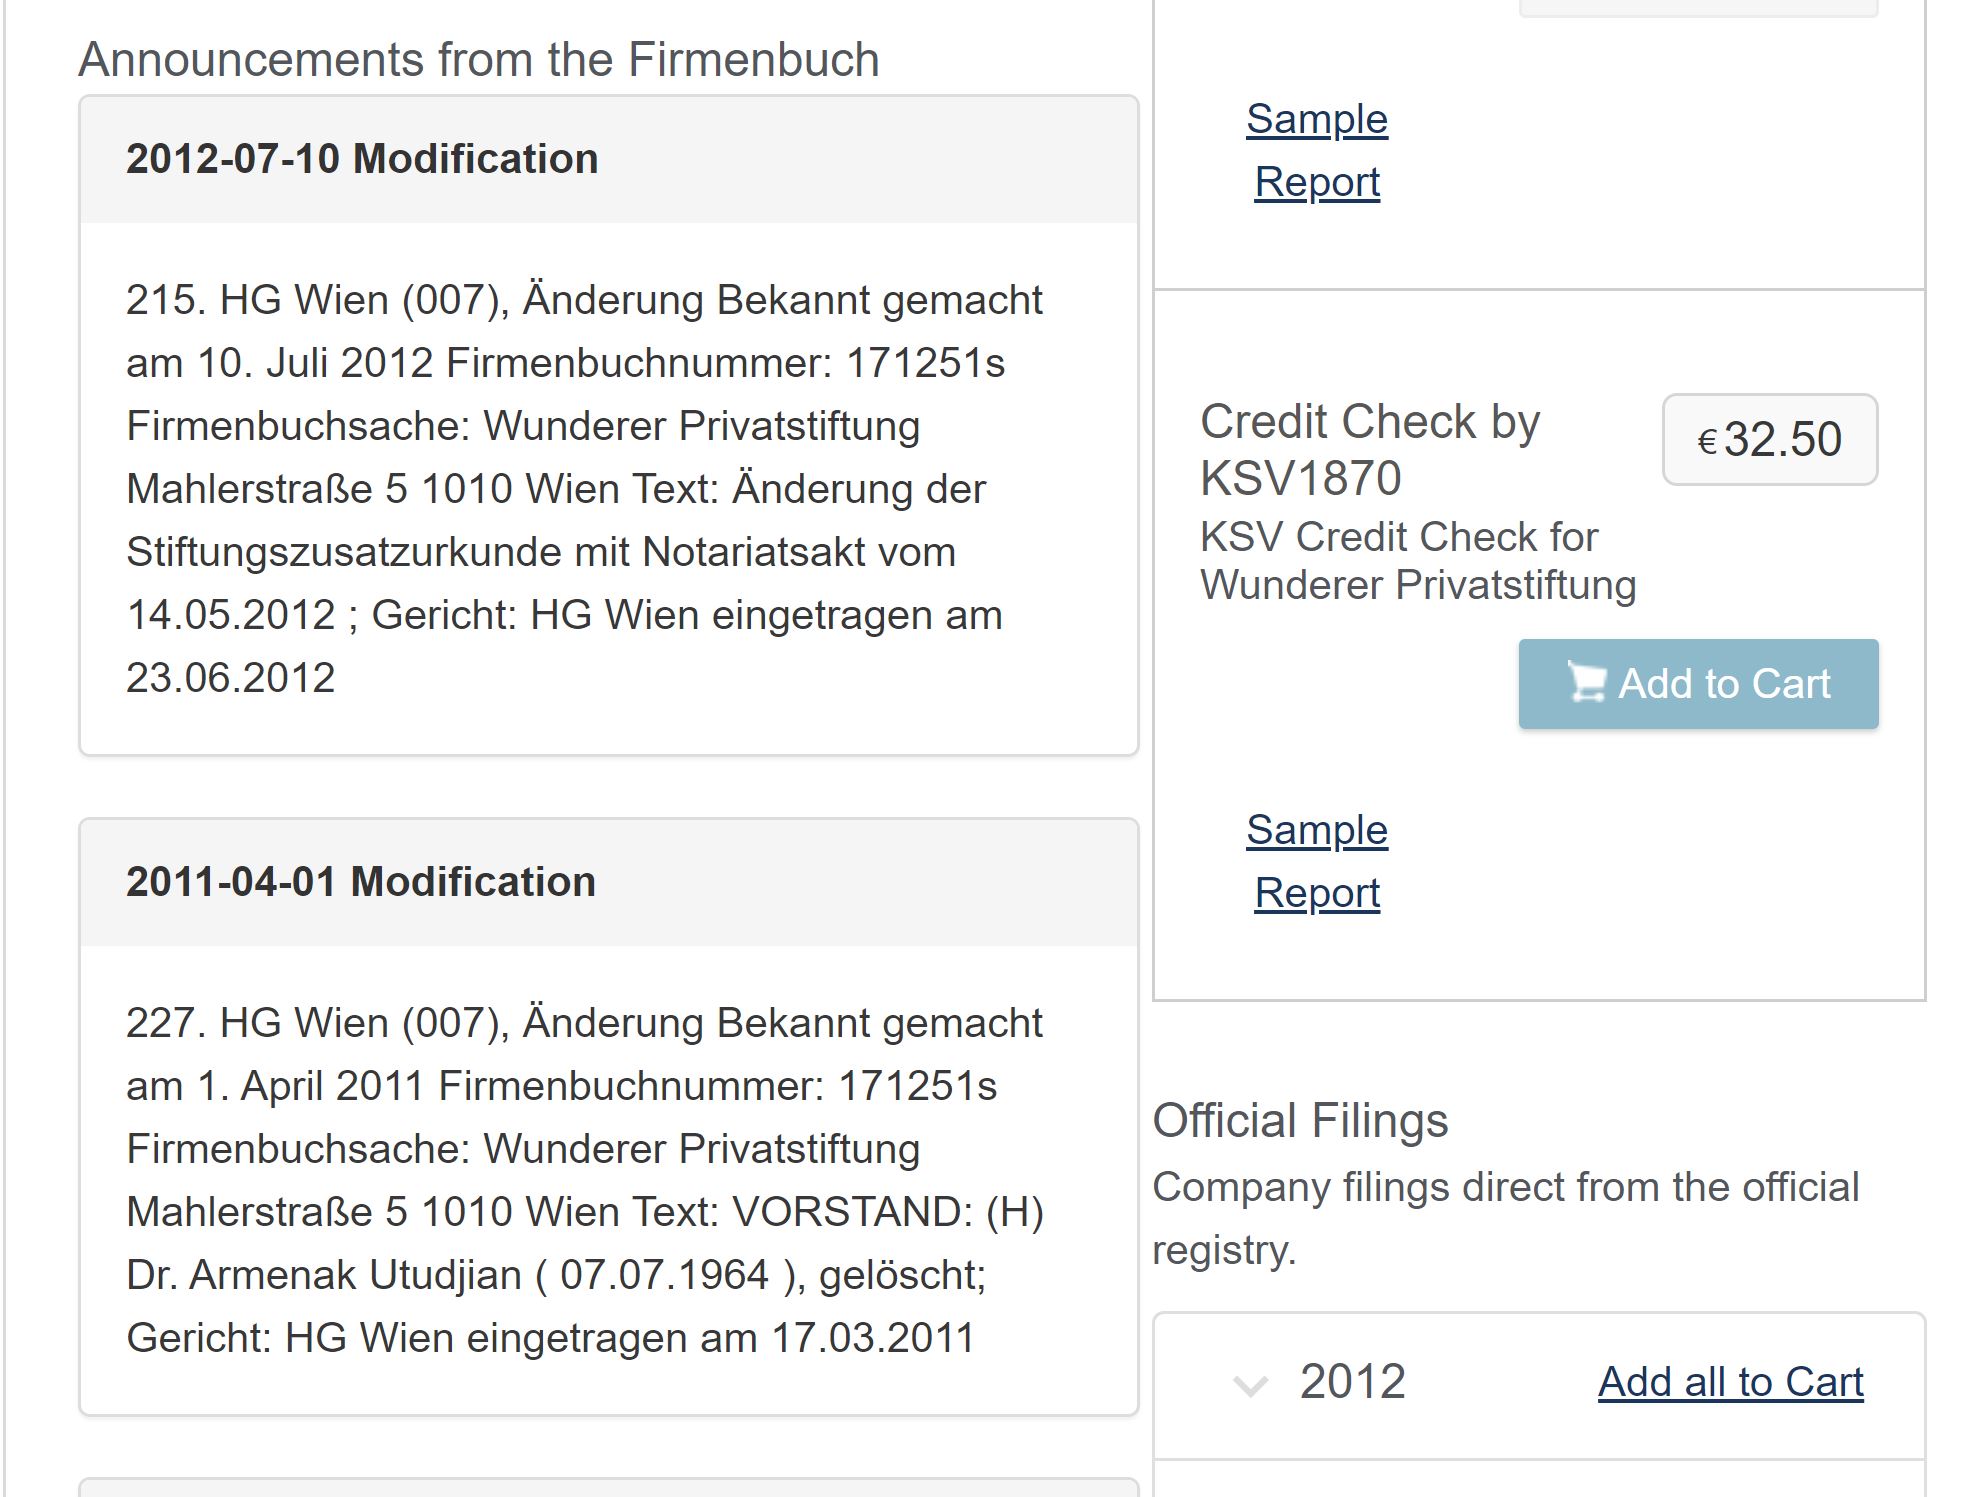Click Announcements from the Firmenbuch heading
The image size is (1966, 1497).
click(x=479, y=59)
